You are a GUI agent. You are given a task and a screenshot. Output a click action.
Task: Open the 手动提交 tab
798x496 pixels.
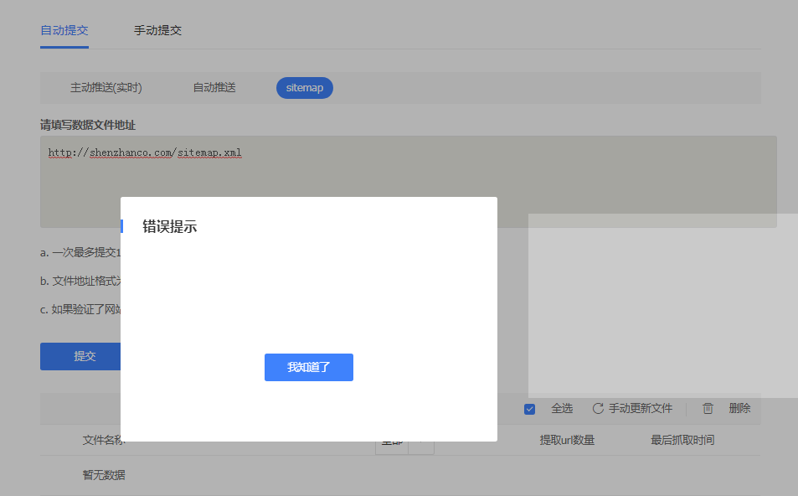click(158, 30)
